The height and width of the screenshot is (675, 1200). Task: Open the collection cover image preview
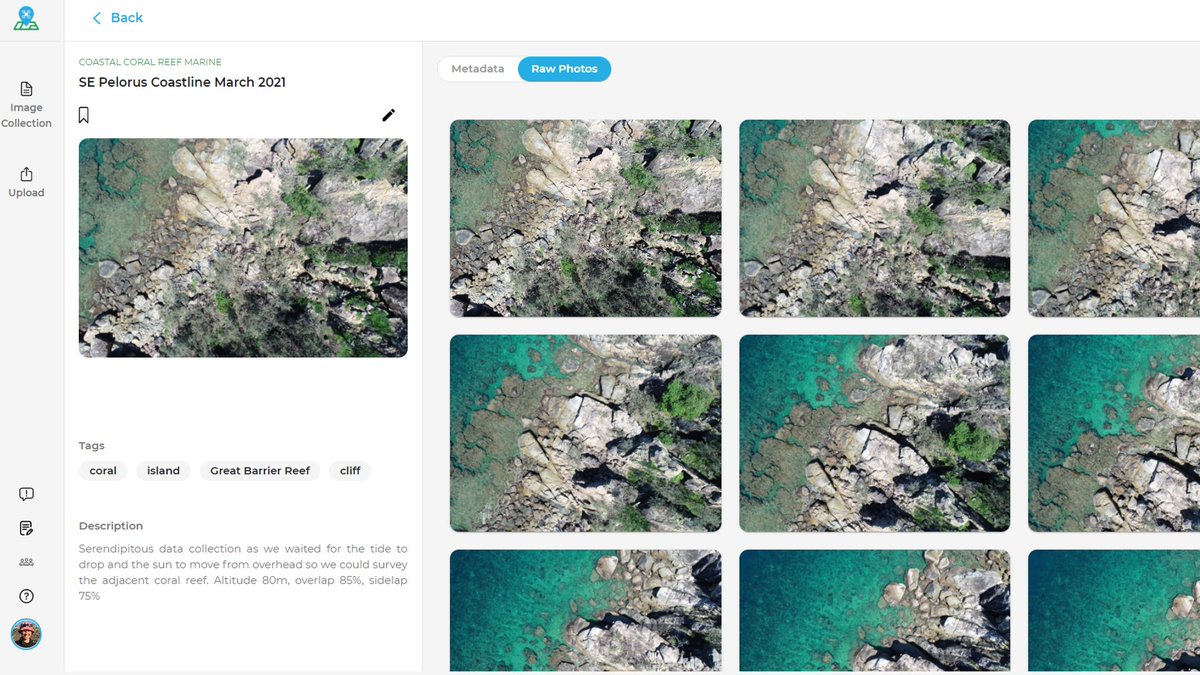243,248
